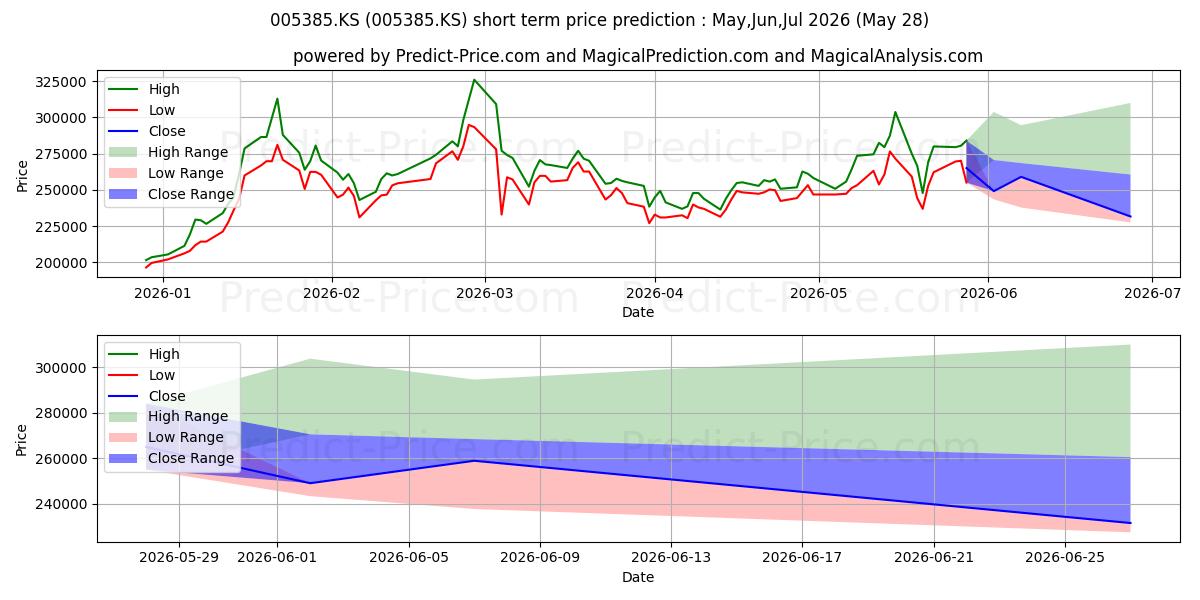The height and width of the screenshot is (600, 1200).
Task: Click the 2026-06-13 date tick label
Action: pyautogui.click(x=671, y=559)
